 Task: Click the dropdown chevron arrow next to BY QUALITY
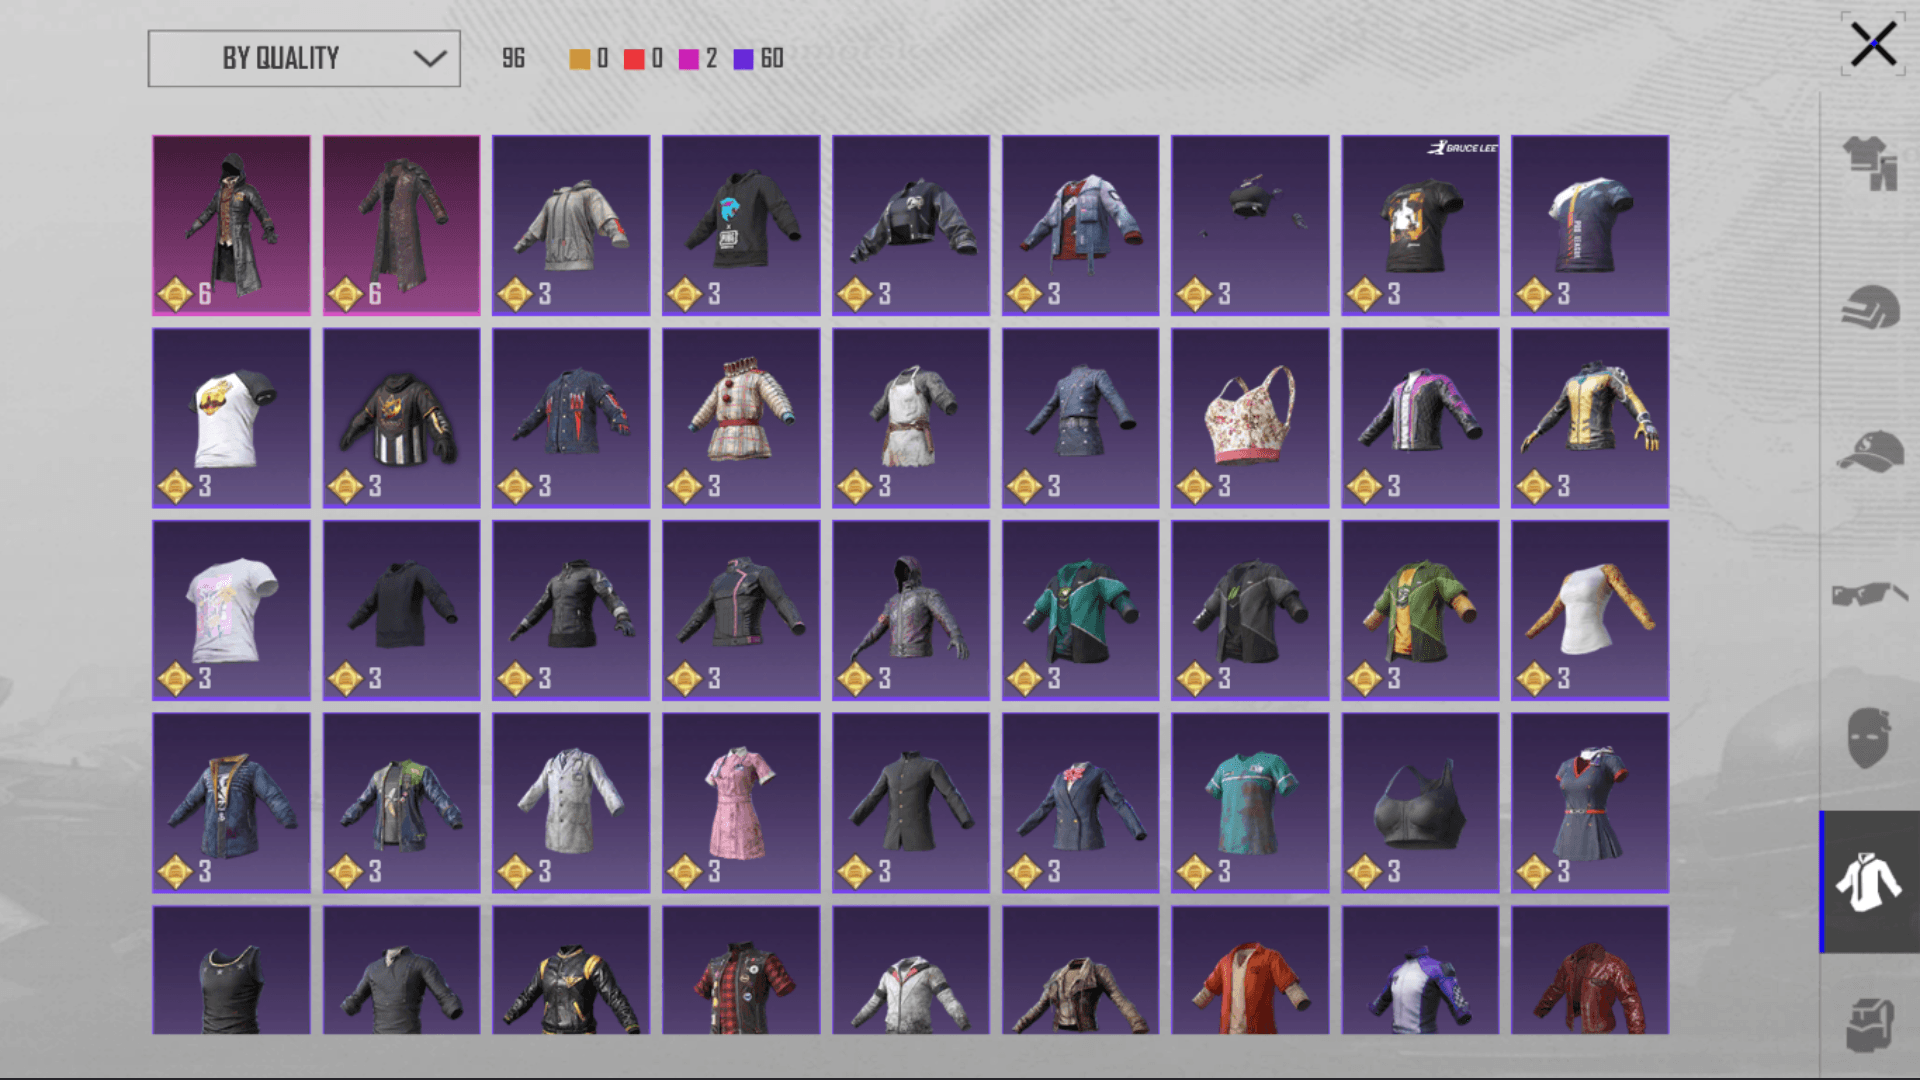[430, 59]
